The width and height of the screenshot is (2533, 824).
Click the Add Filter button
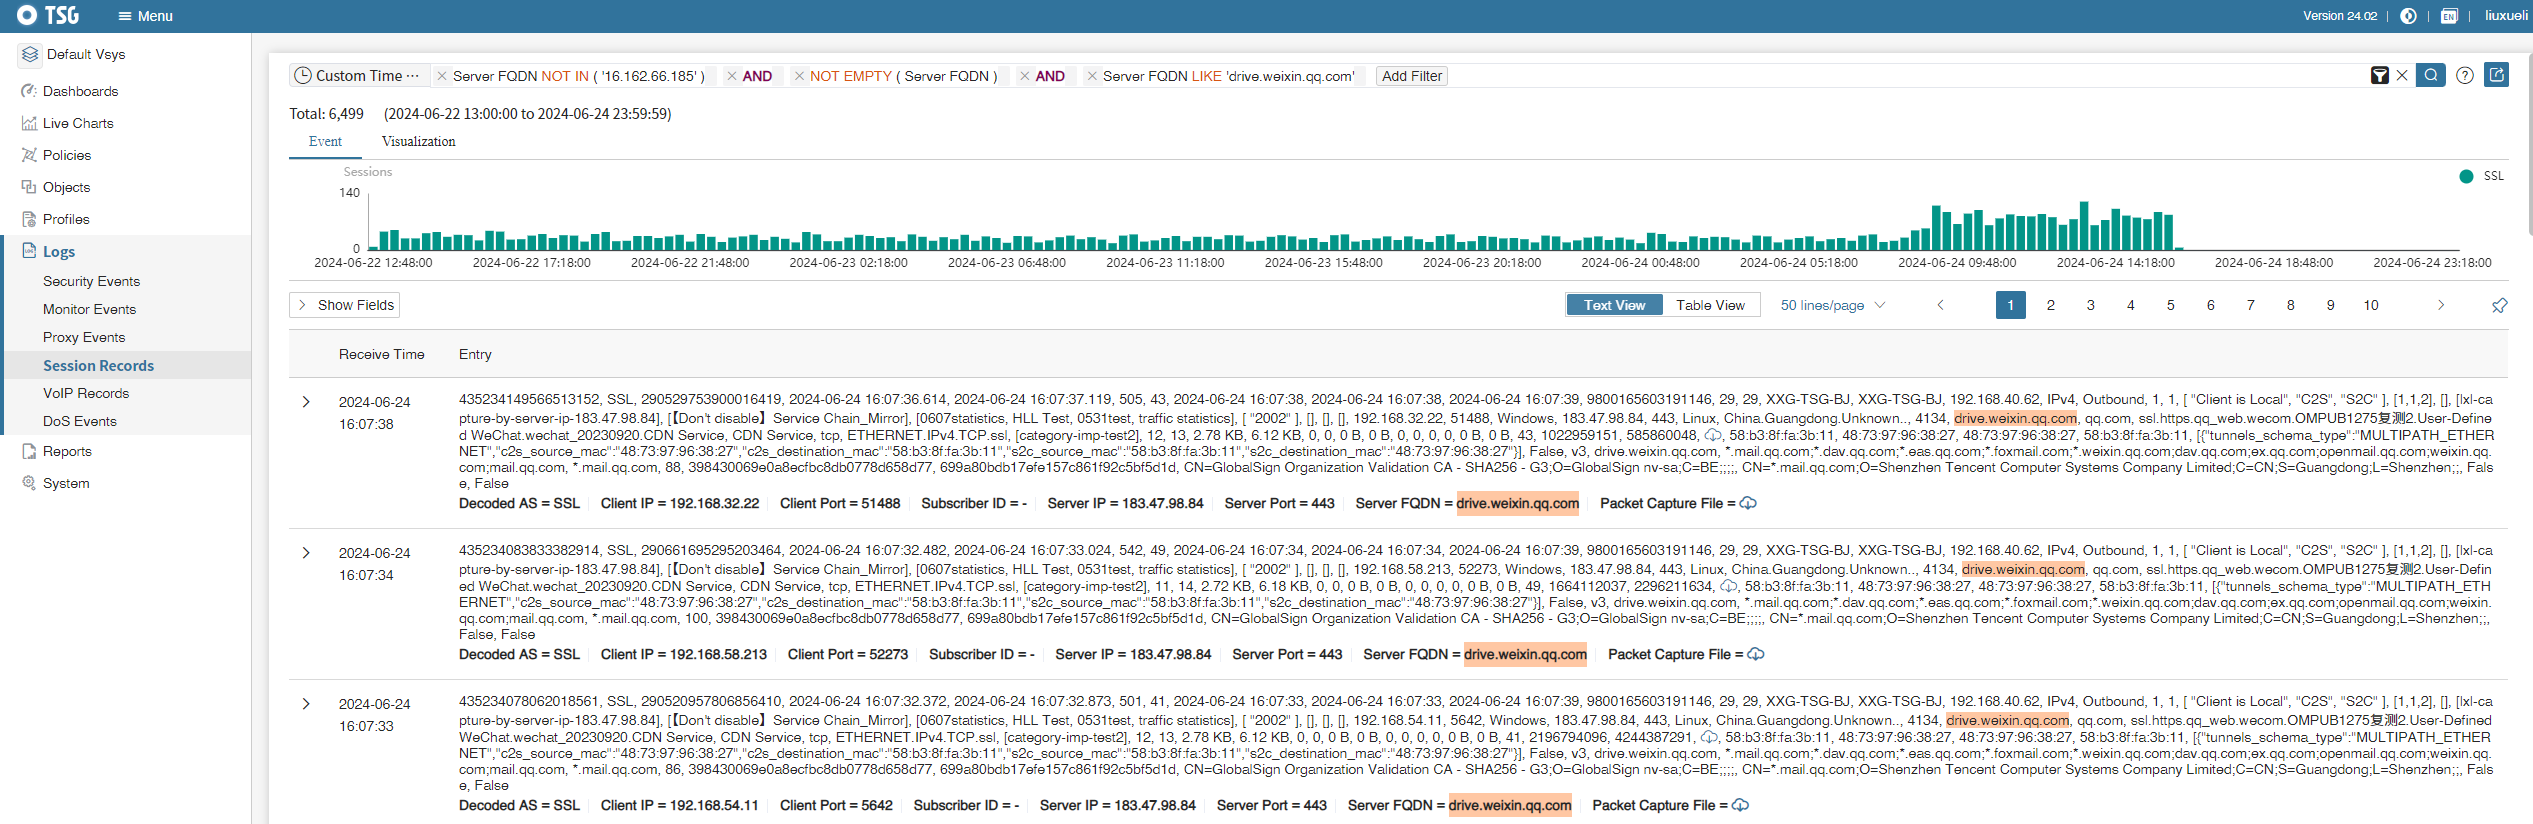tap(1412, 76)
